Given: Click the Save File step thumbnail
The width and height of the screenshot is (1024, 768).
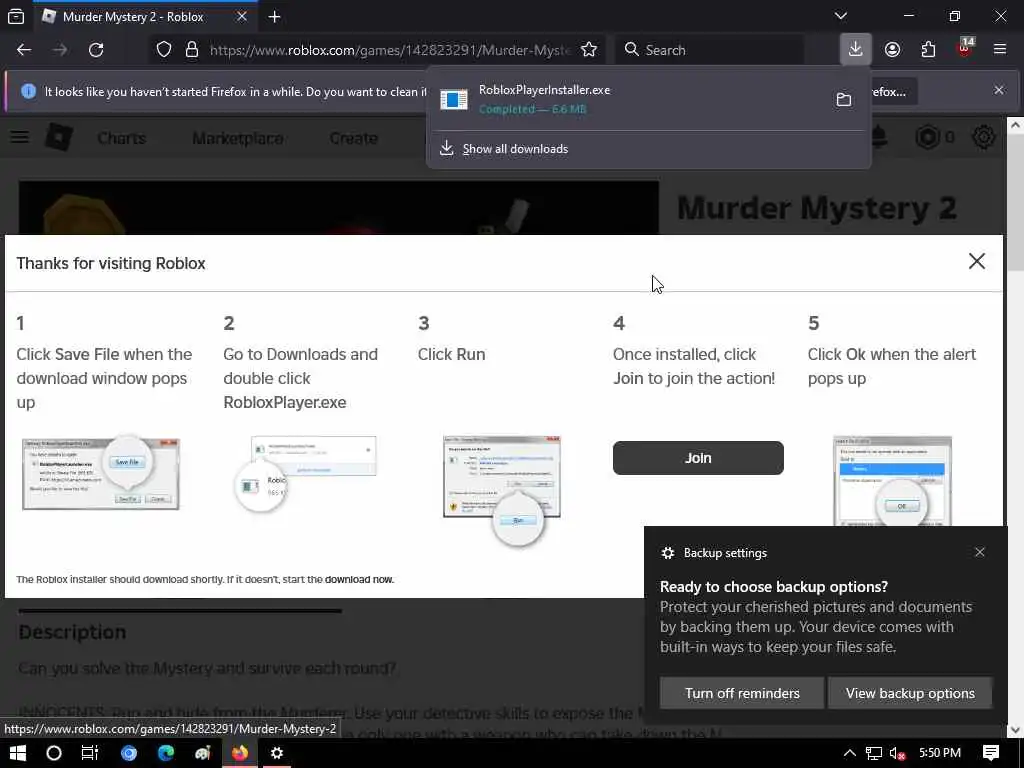Looking at the screenshot, I should click(101, 473).
